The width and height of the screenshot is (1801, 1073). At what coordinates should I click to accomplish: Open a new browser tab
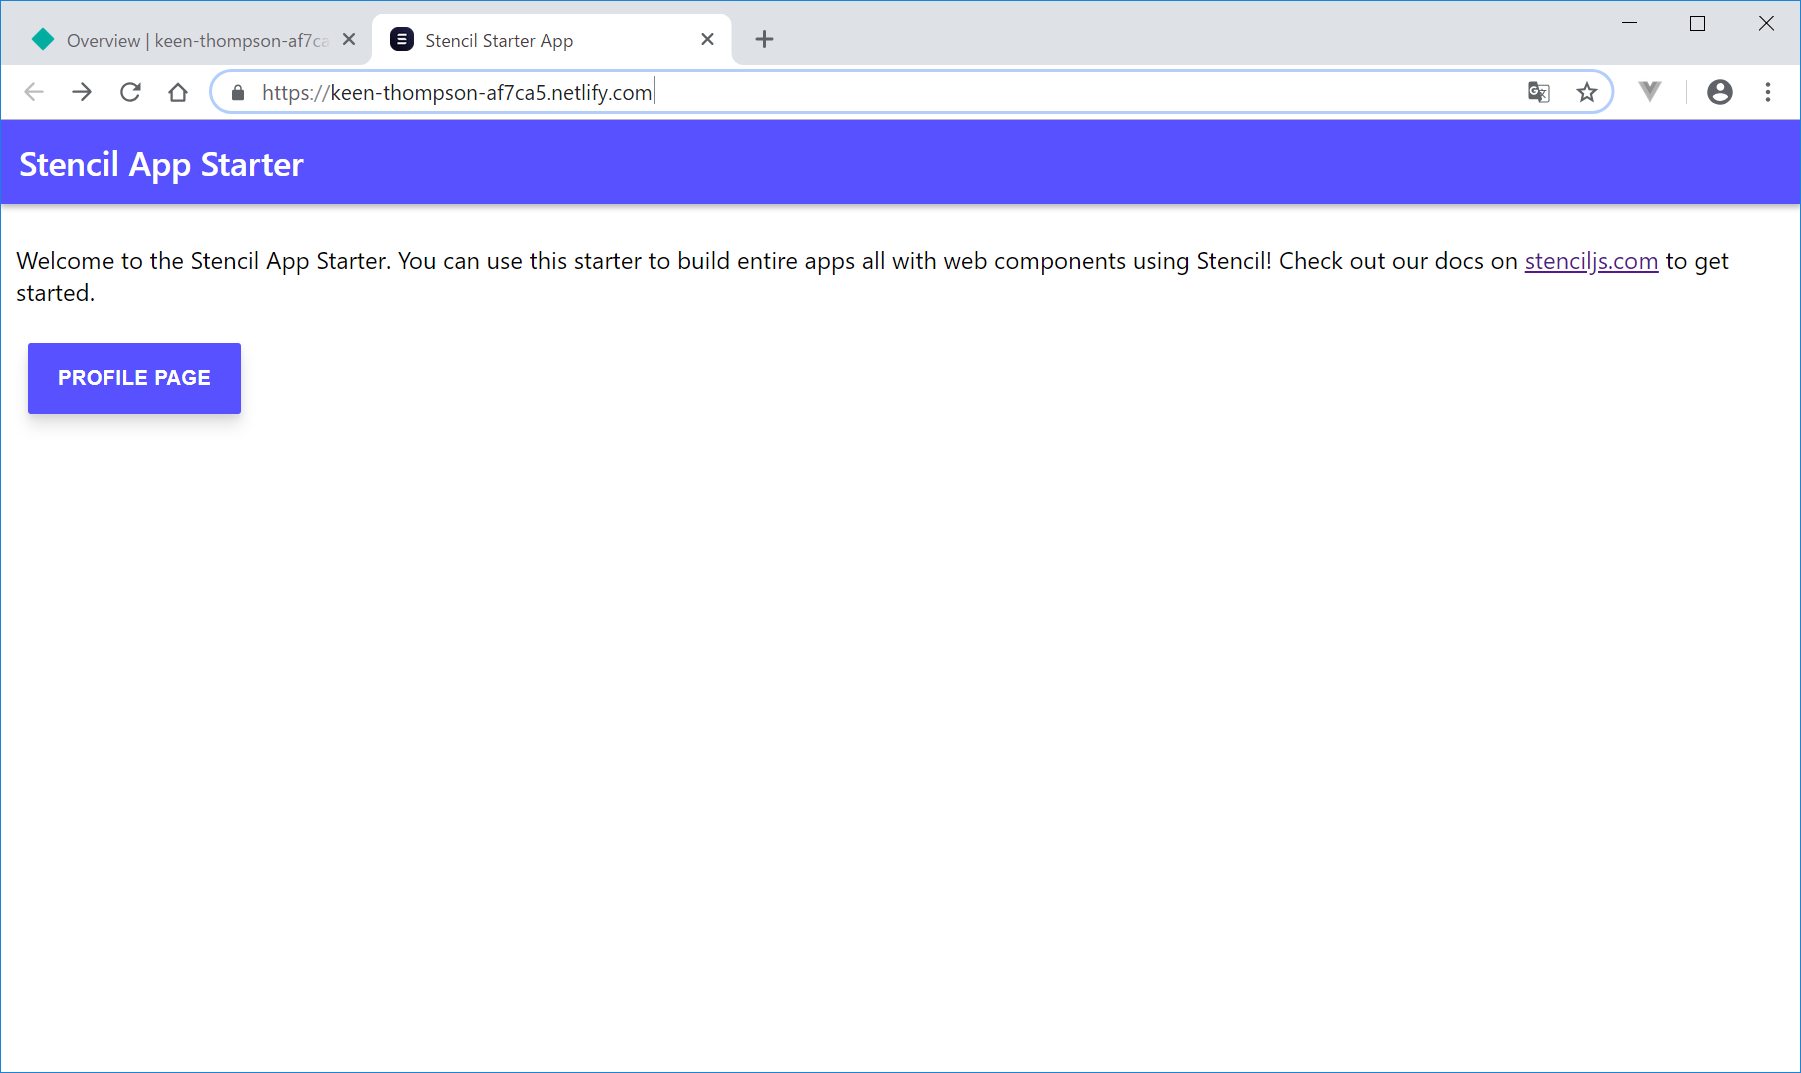click(764, 39)
